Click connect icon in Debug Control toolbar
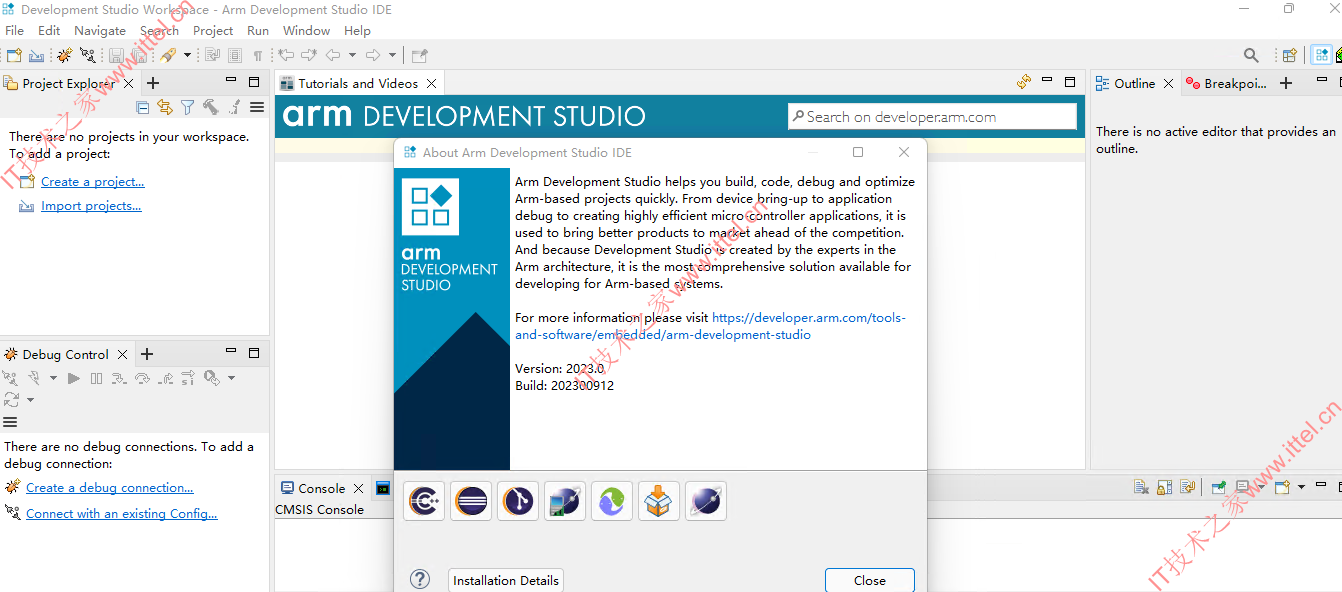The image size is (1342, 592). (10, 378)
